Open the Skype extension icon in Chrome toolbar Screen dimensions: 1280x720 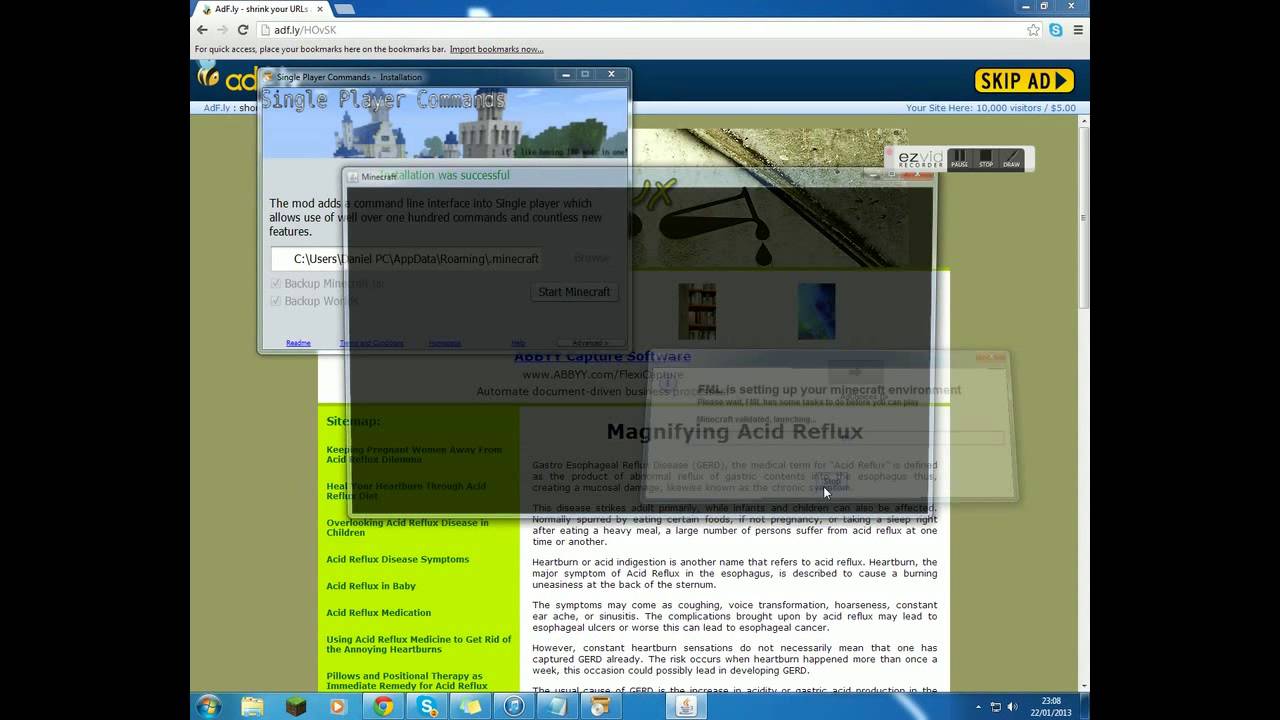[x=1056, y=30]
